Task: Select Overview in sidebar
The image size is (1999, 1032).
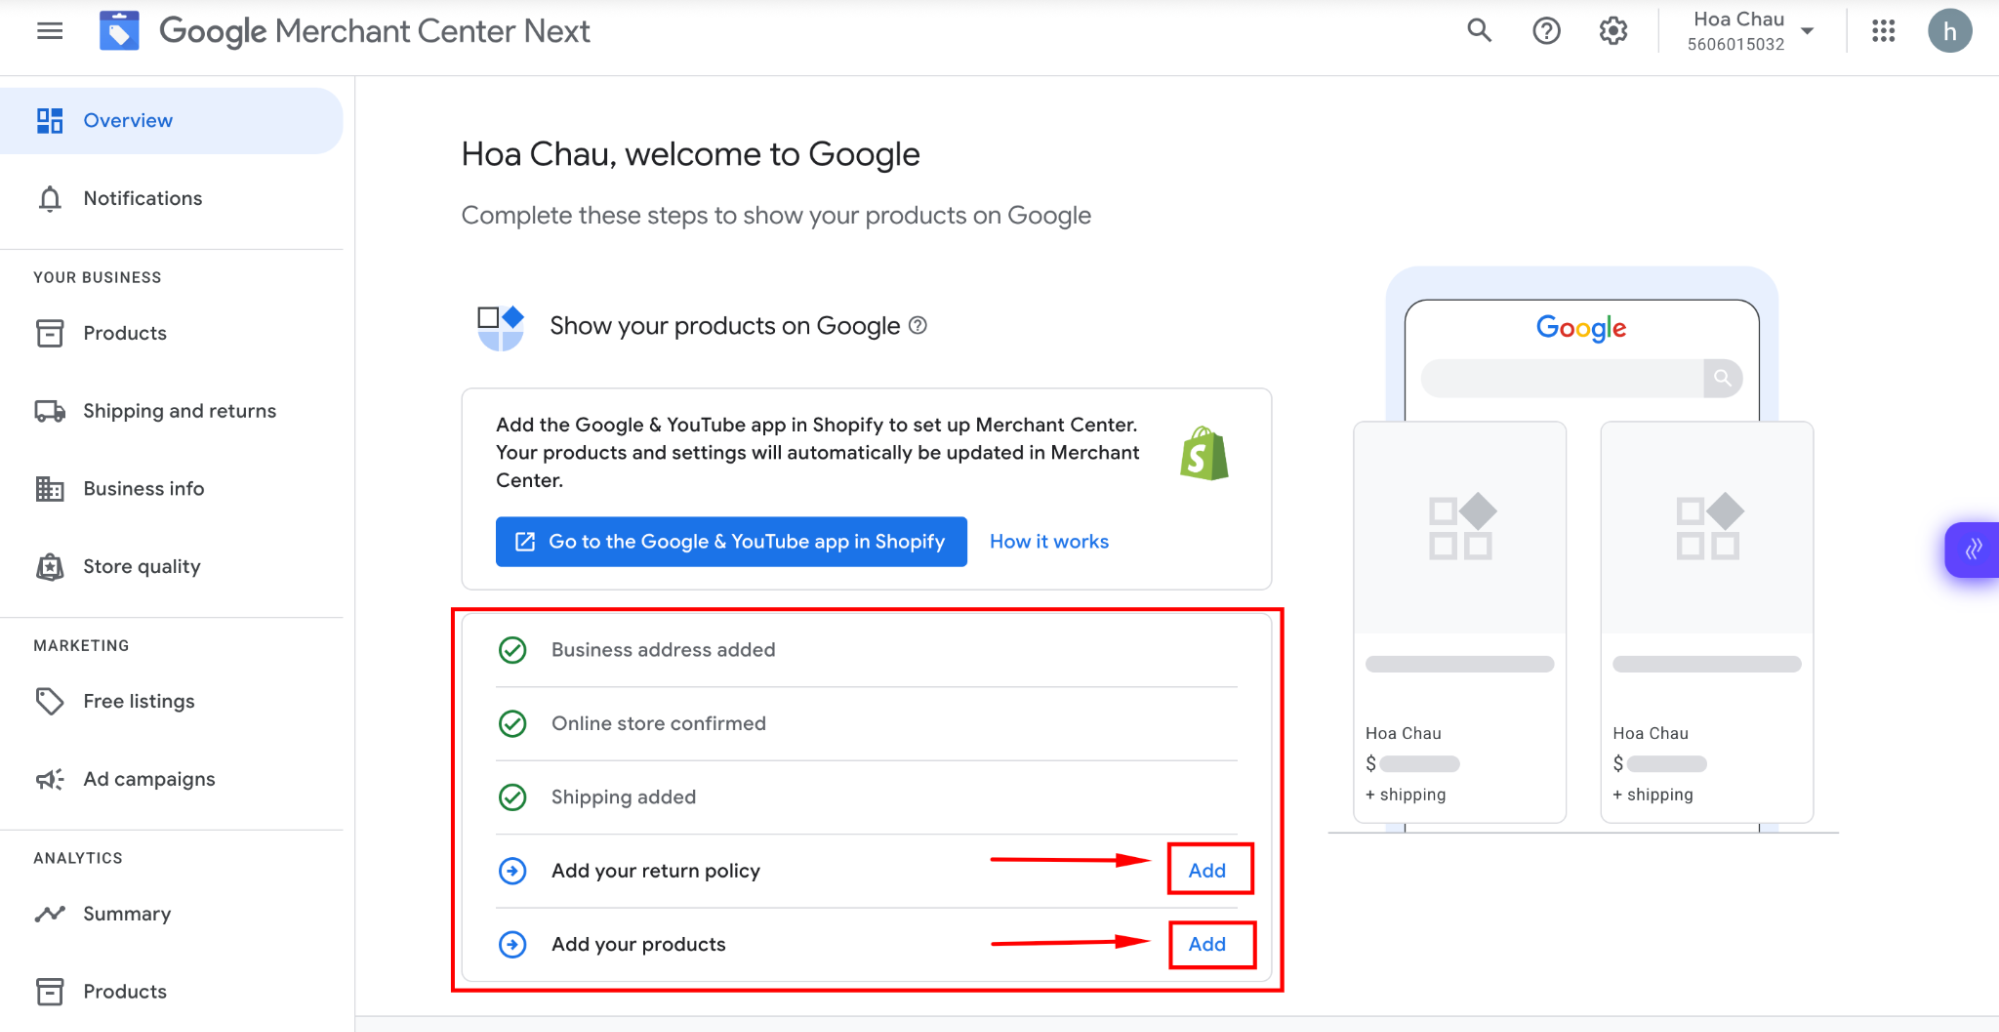Action: [x=171, y=120]
